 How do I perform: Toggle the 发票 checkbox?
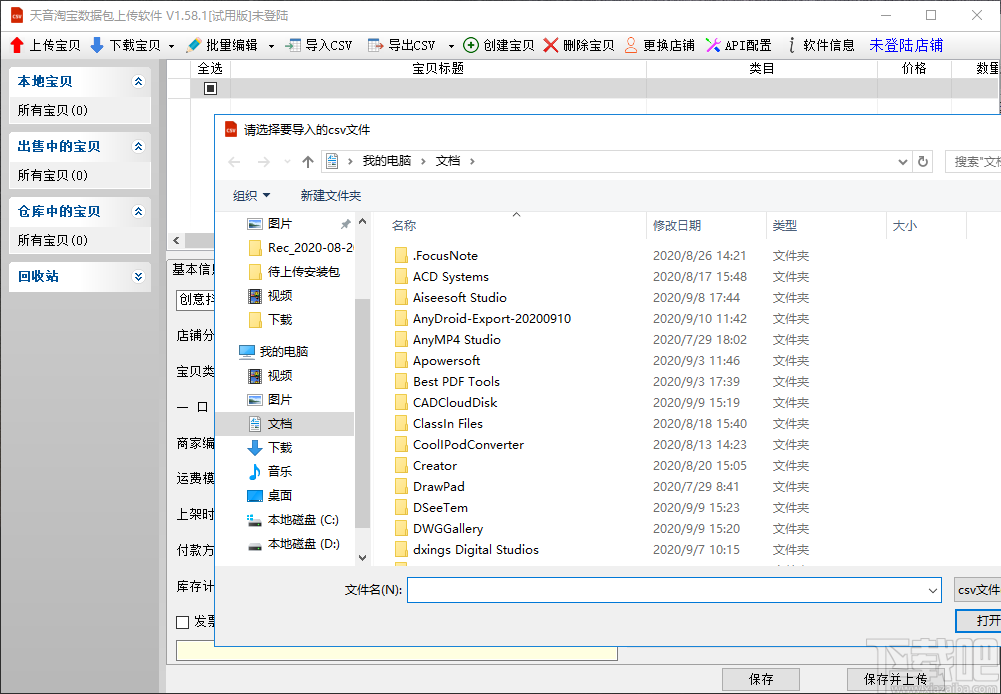pyautogui.click(x=183, y=622)
